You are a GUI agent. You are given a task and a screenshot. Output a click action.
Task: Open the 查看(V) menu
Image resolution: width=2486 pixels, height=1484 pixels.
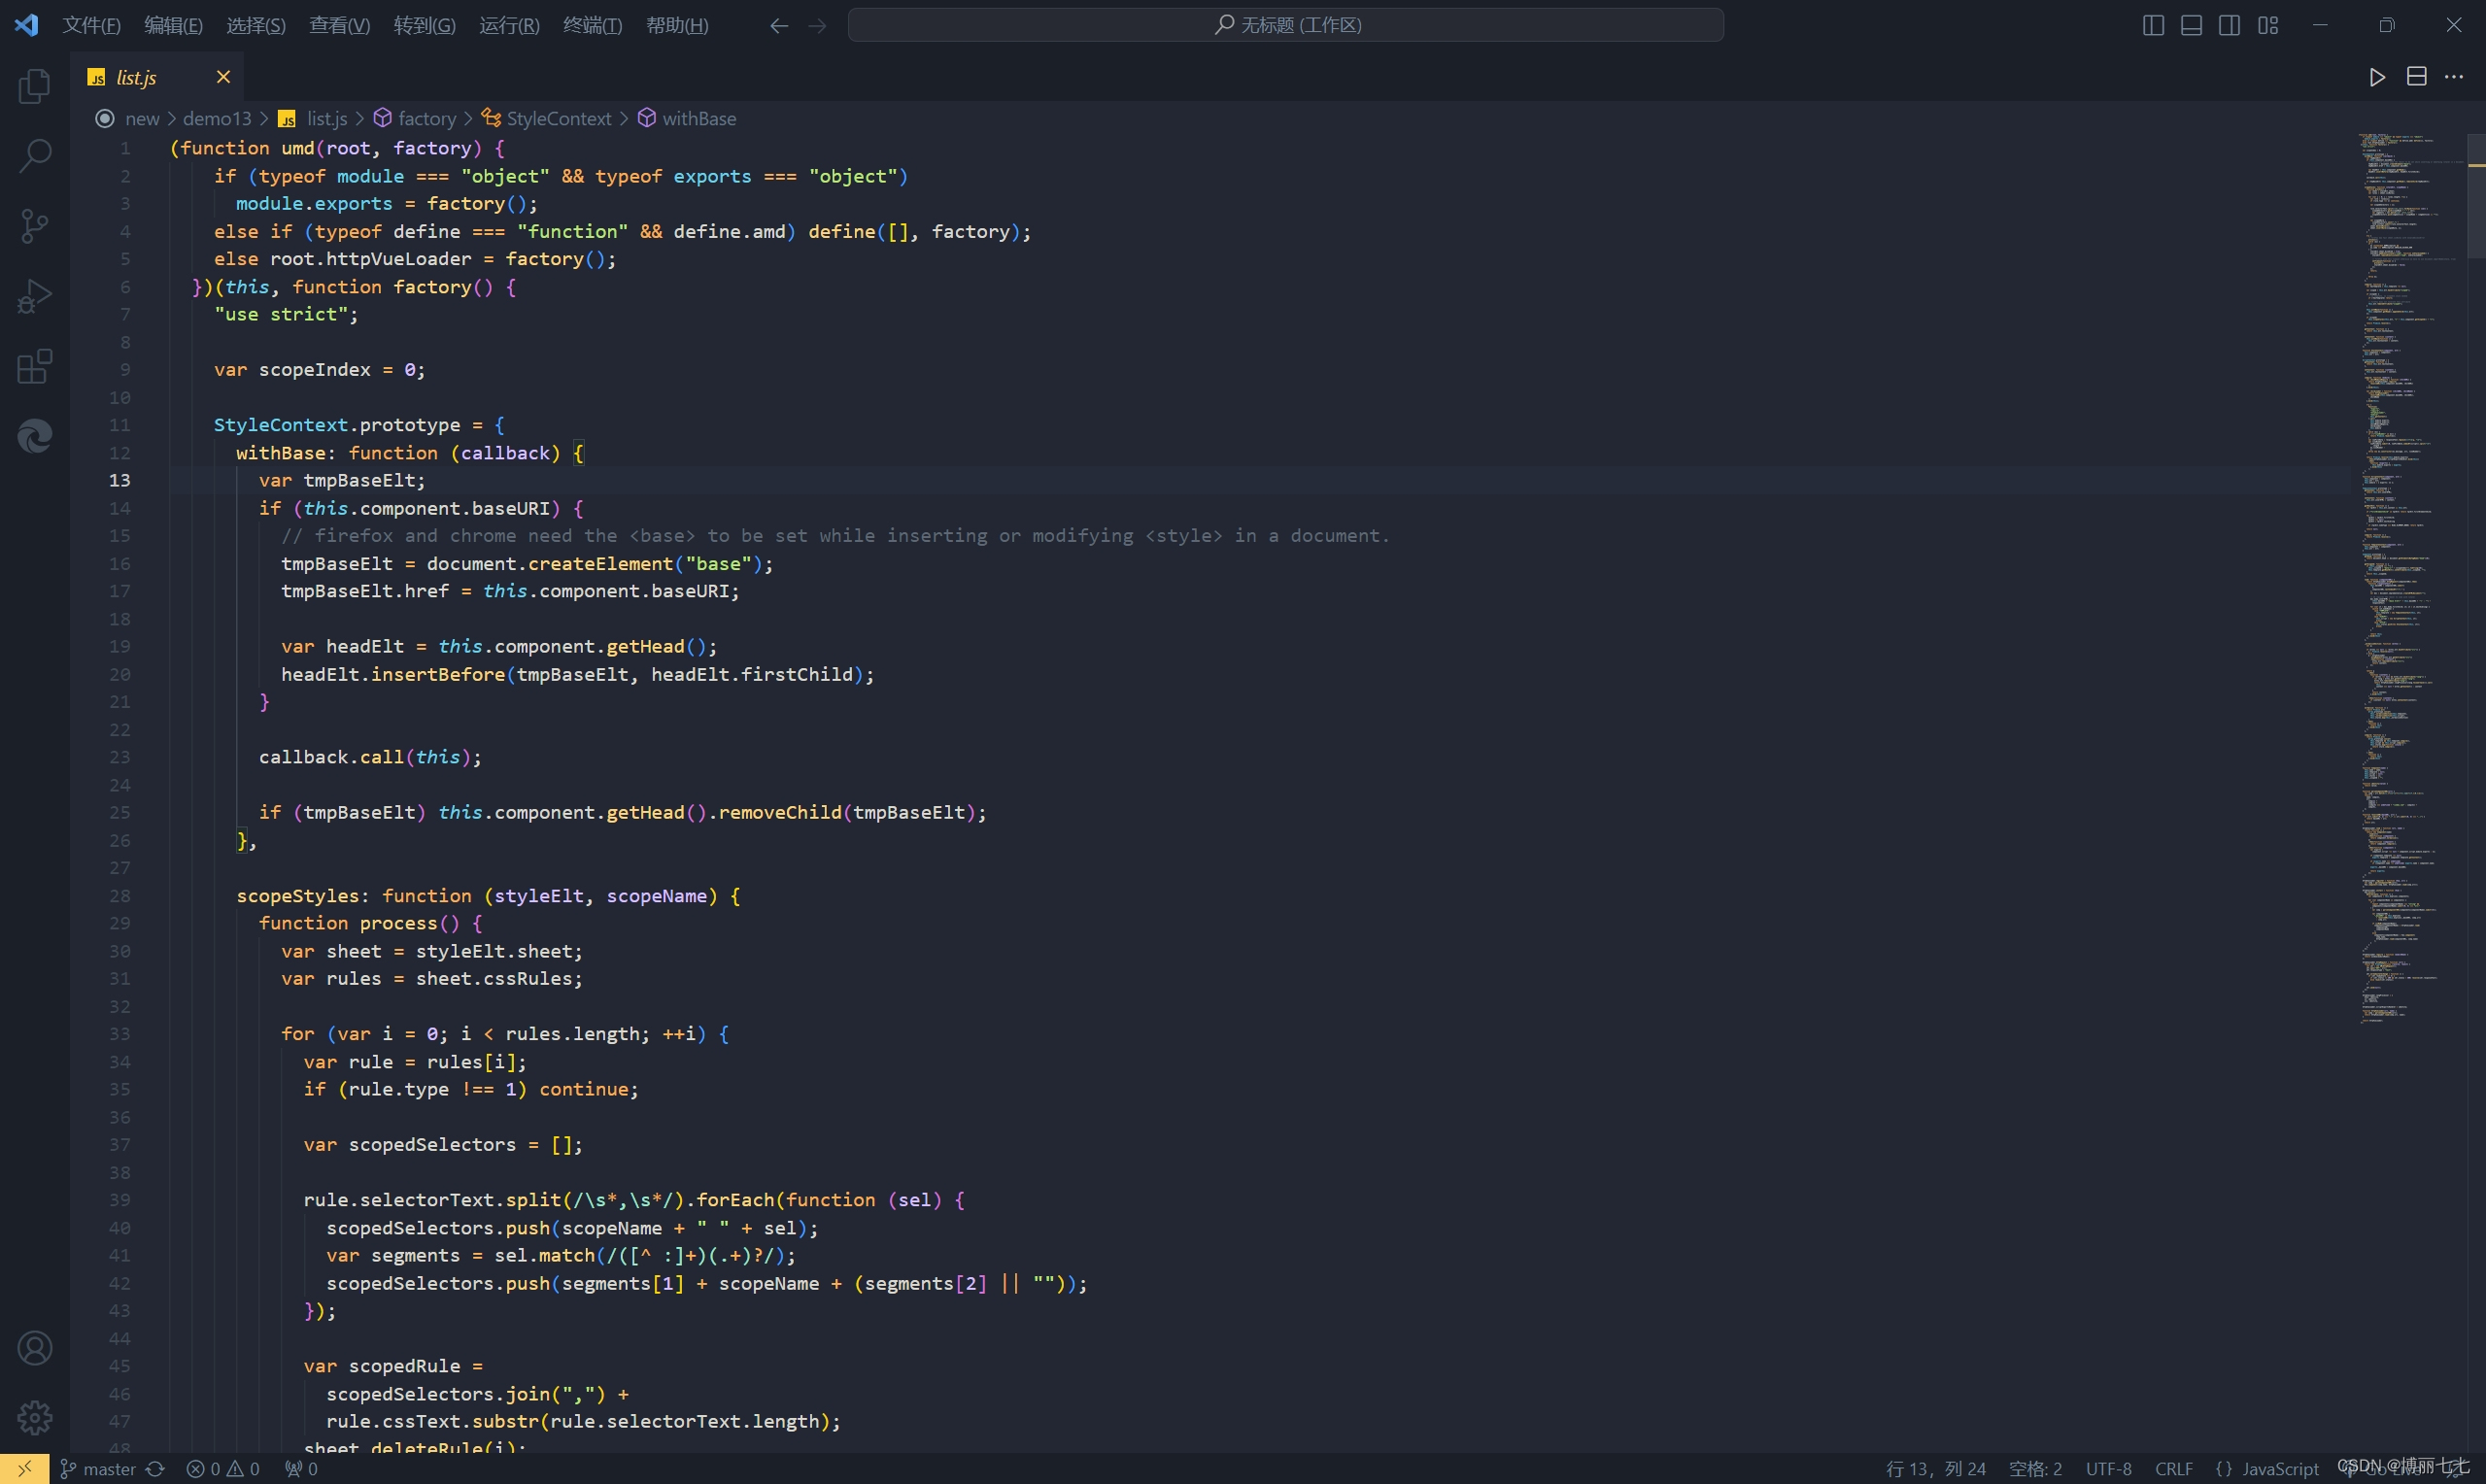coord(339,25)
